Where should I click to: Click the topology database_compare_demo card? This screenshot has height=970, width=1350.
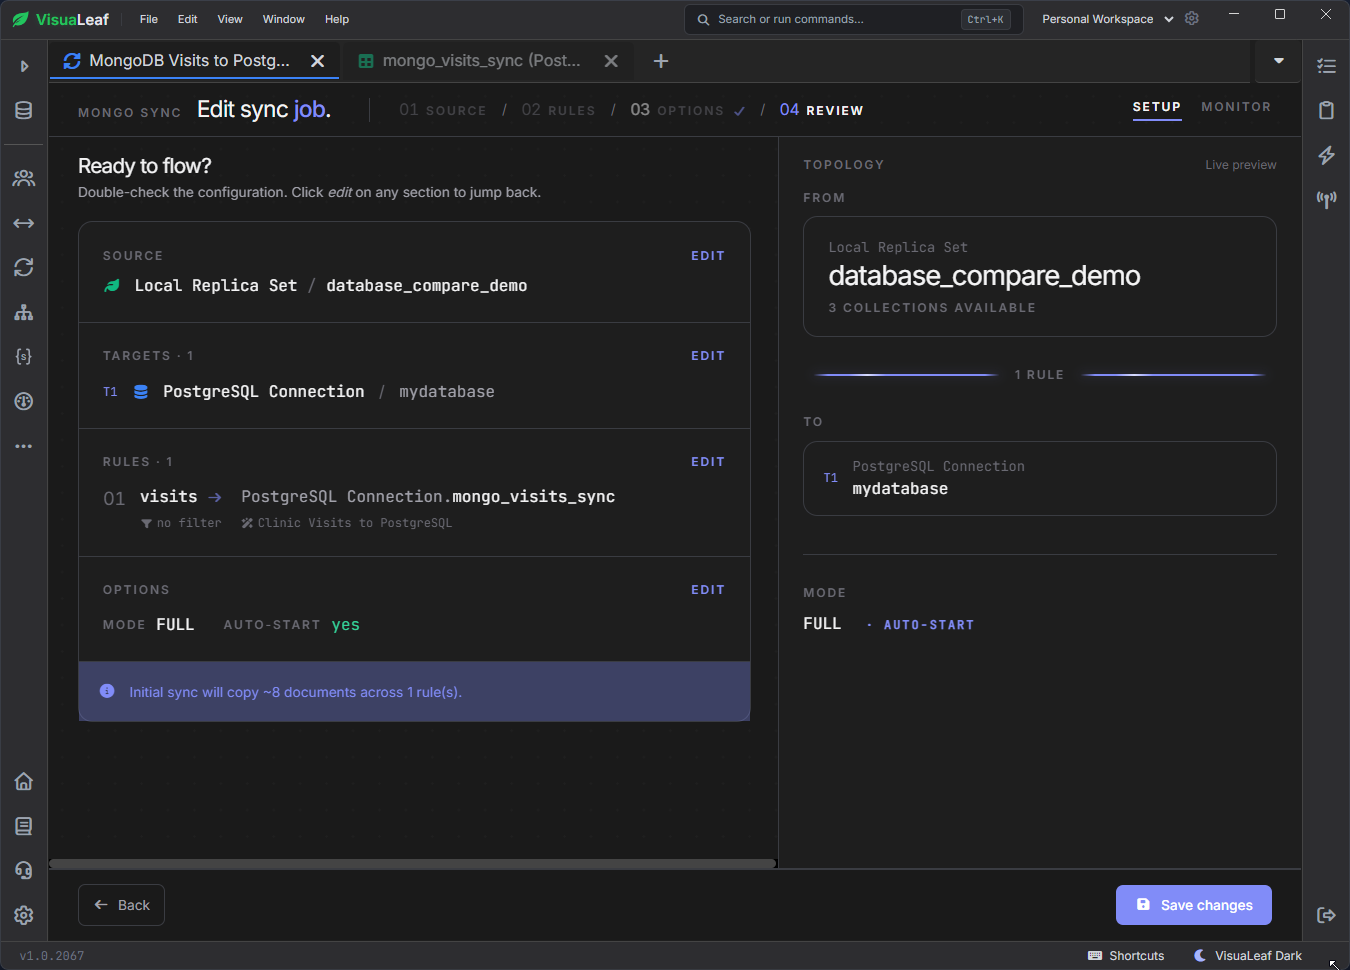(x=1040, y=277)
